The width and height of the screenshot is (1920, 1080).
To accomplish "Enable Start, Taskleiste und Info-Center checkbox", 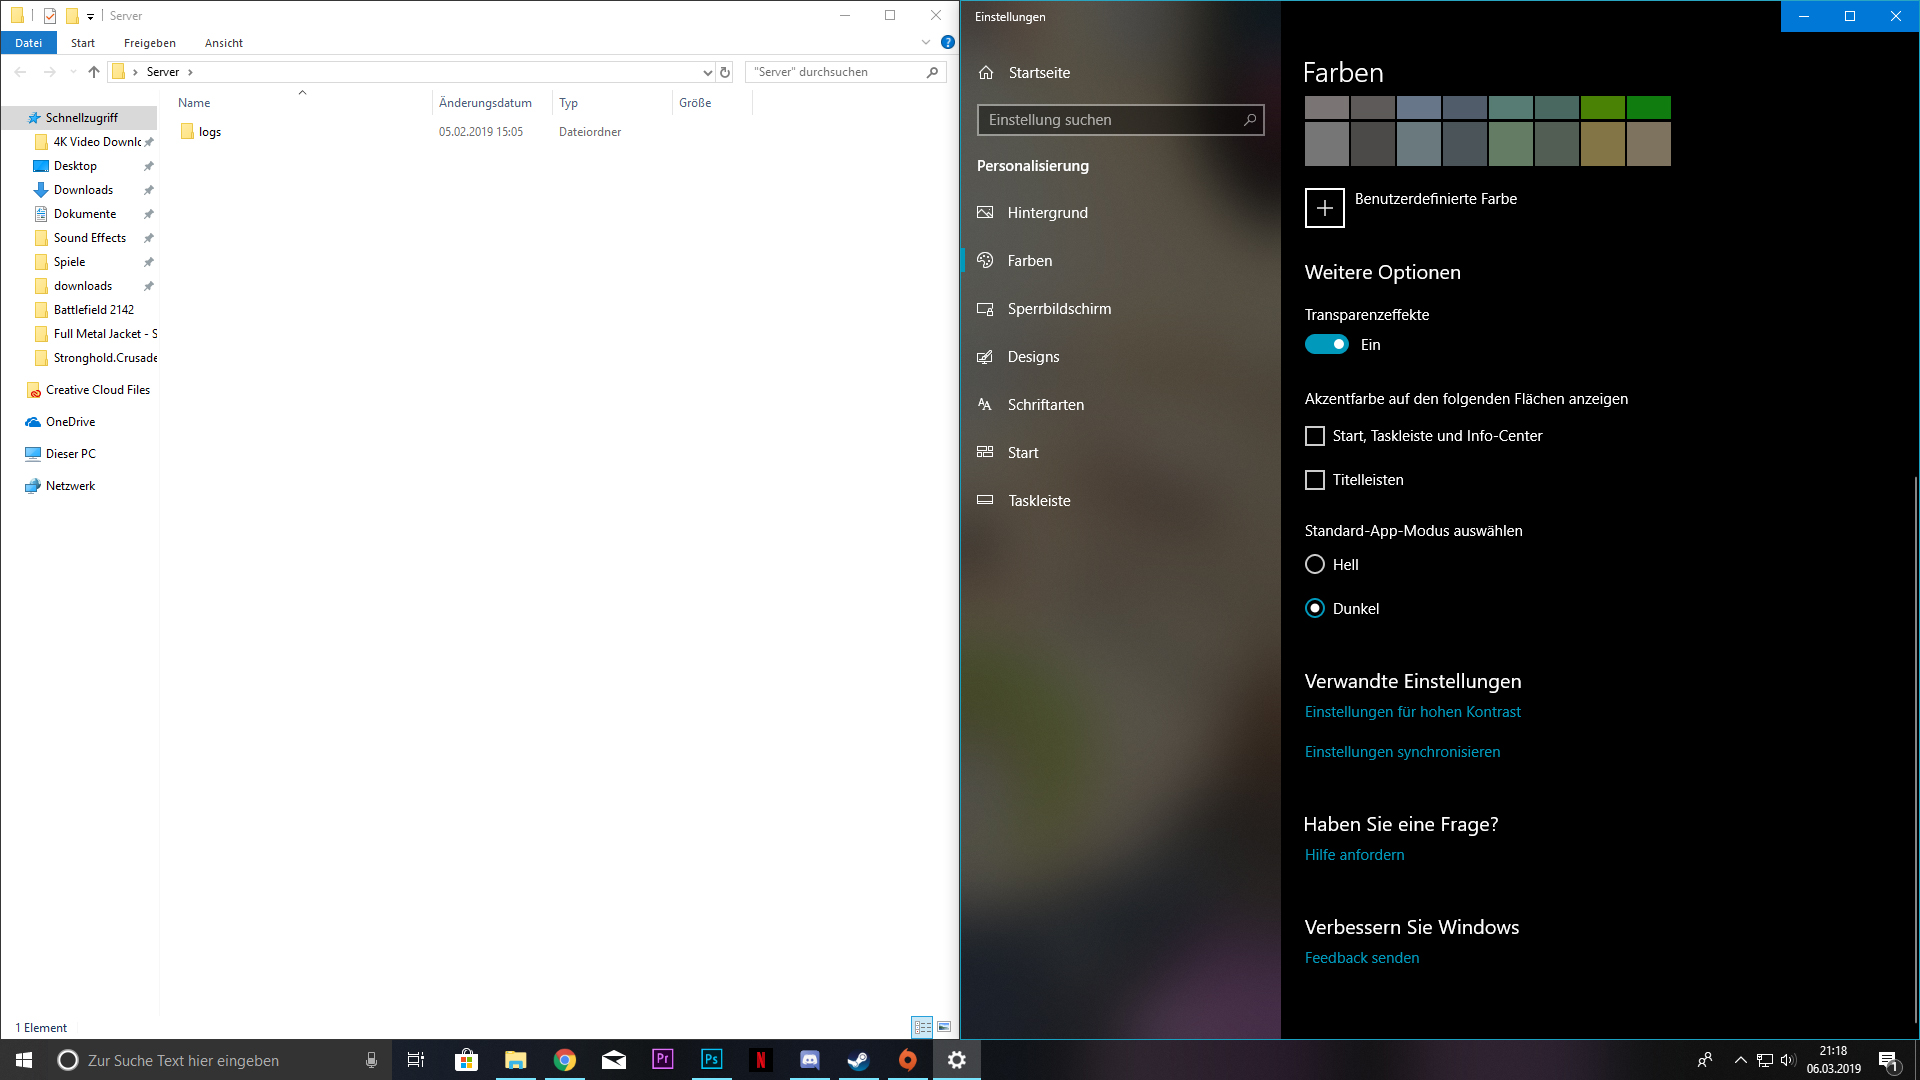I will click(x=1315, y=436).
